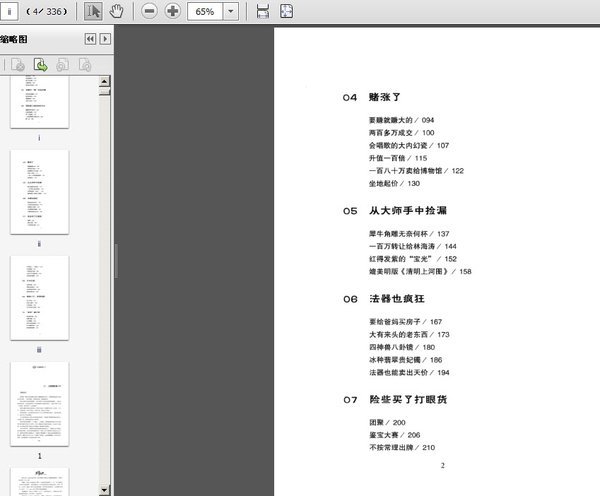Click the first thumbnail panel toolbar icon
This screenshot has height=496, width=600.
18,65
